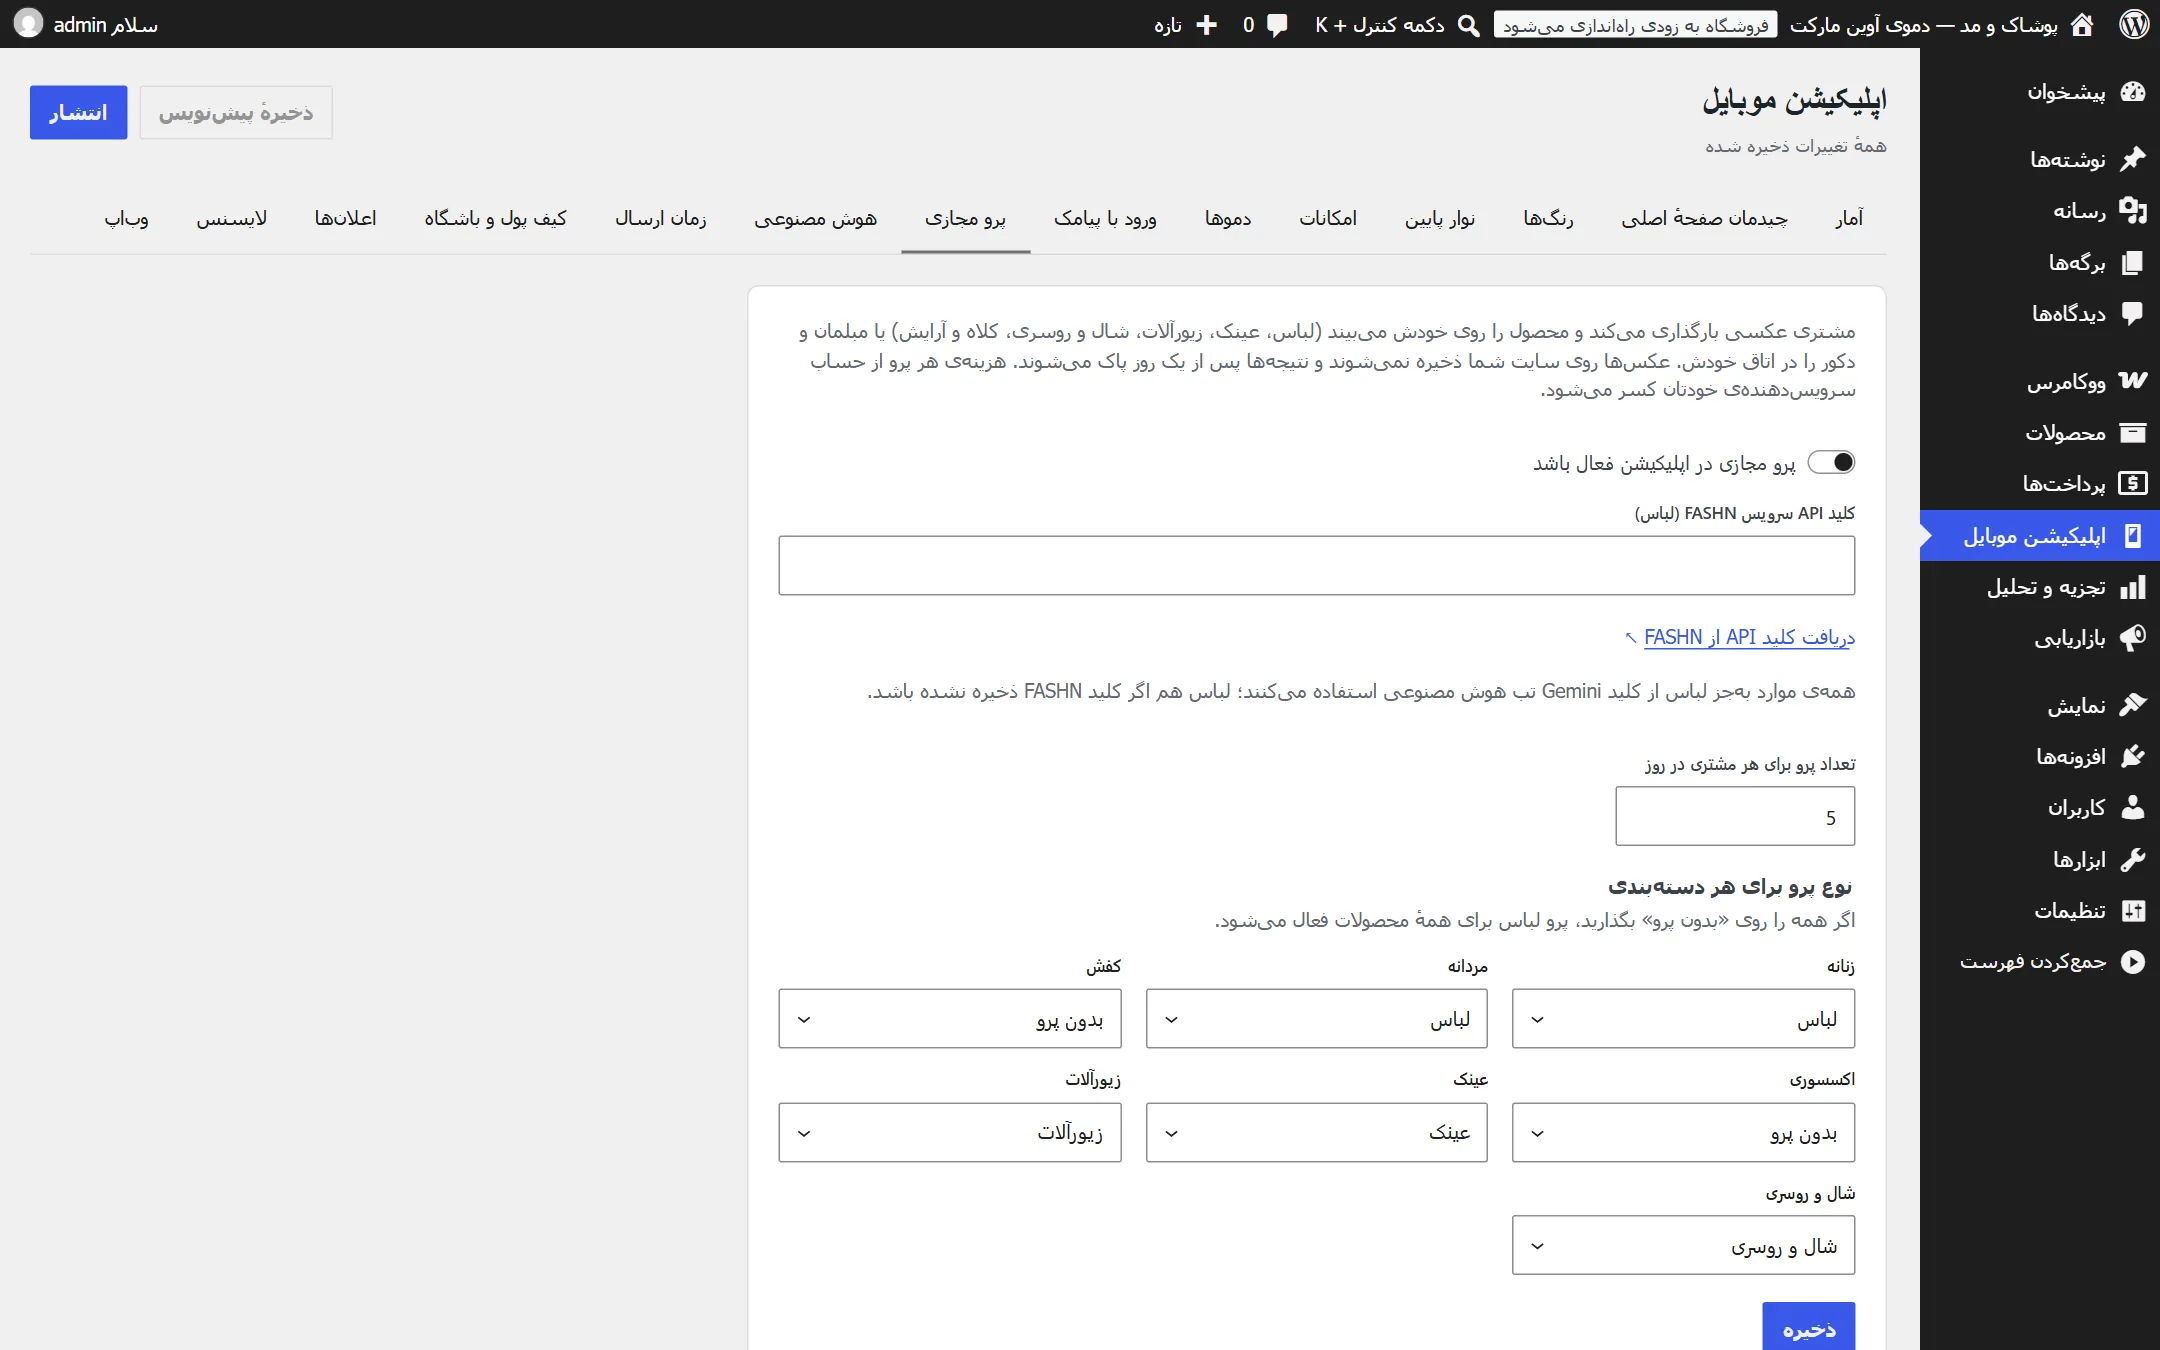Click the WordPress logo icon
Viewport: 2160px width, 1350px height.
(2134, 24)
